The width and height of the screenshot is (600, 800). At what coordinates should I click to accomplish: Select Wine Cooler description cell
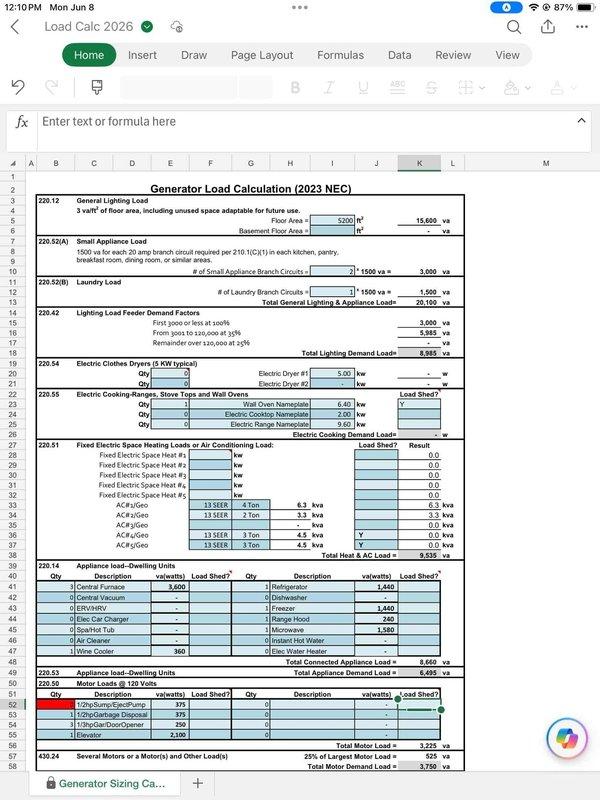113,651
